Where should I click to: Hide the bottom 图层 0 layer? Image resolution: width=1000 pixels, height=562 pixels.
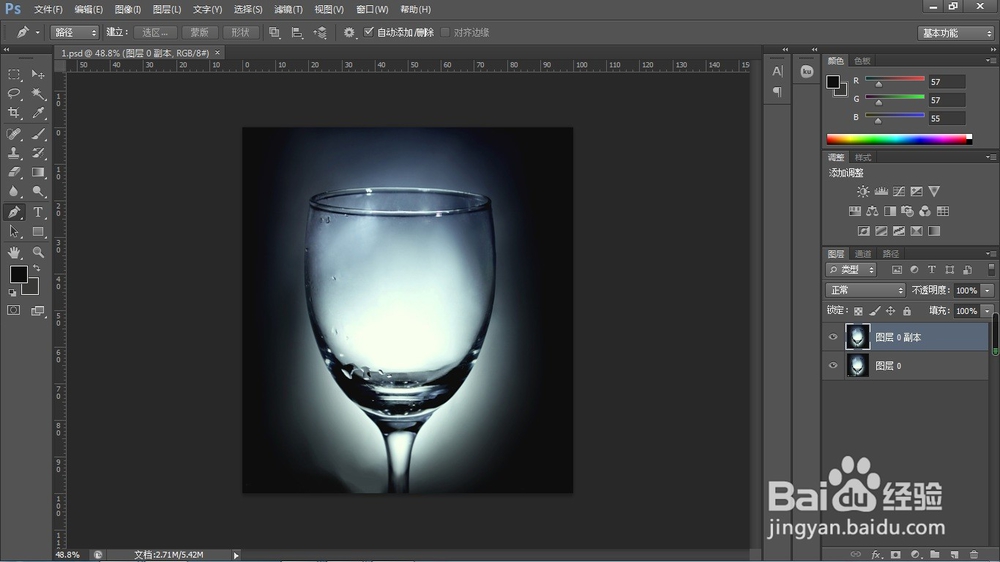[x=833, y=366]
